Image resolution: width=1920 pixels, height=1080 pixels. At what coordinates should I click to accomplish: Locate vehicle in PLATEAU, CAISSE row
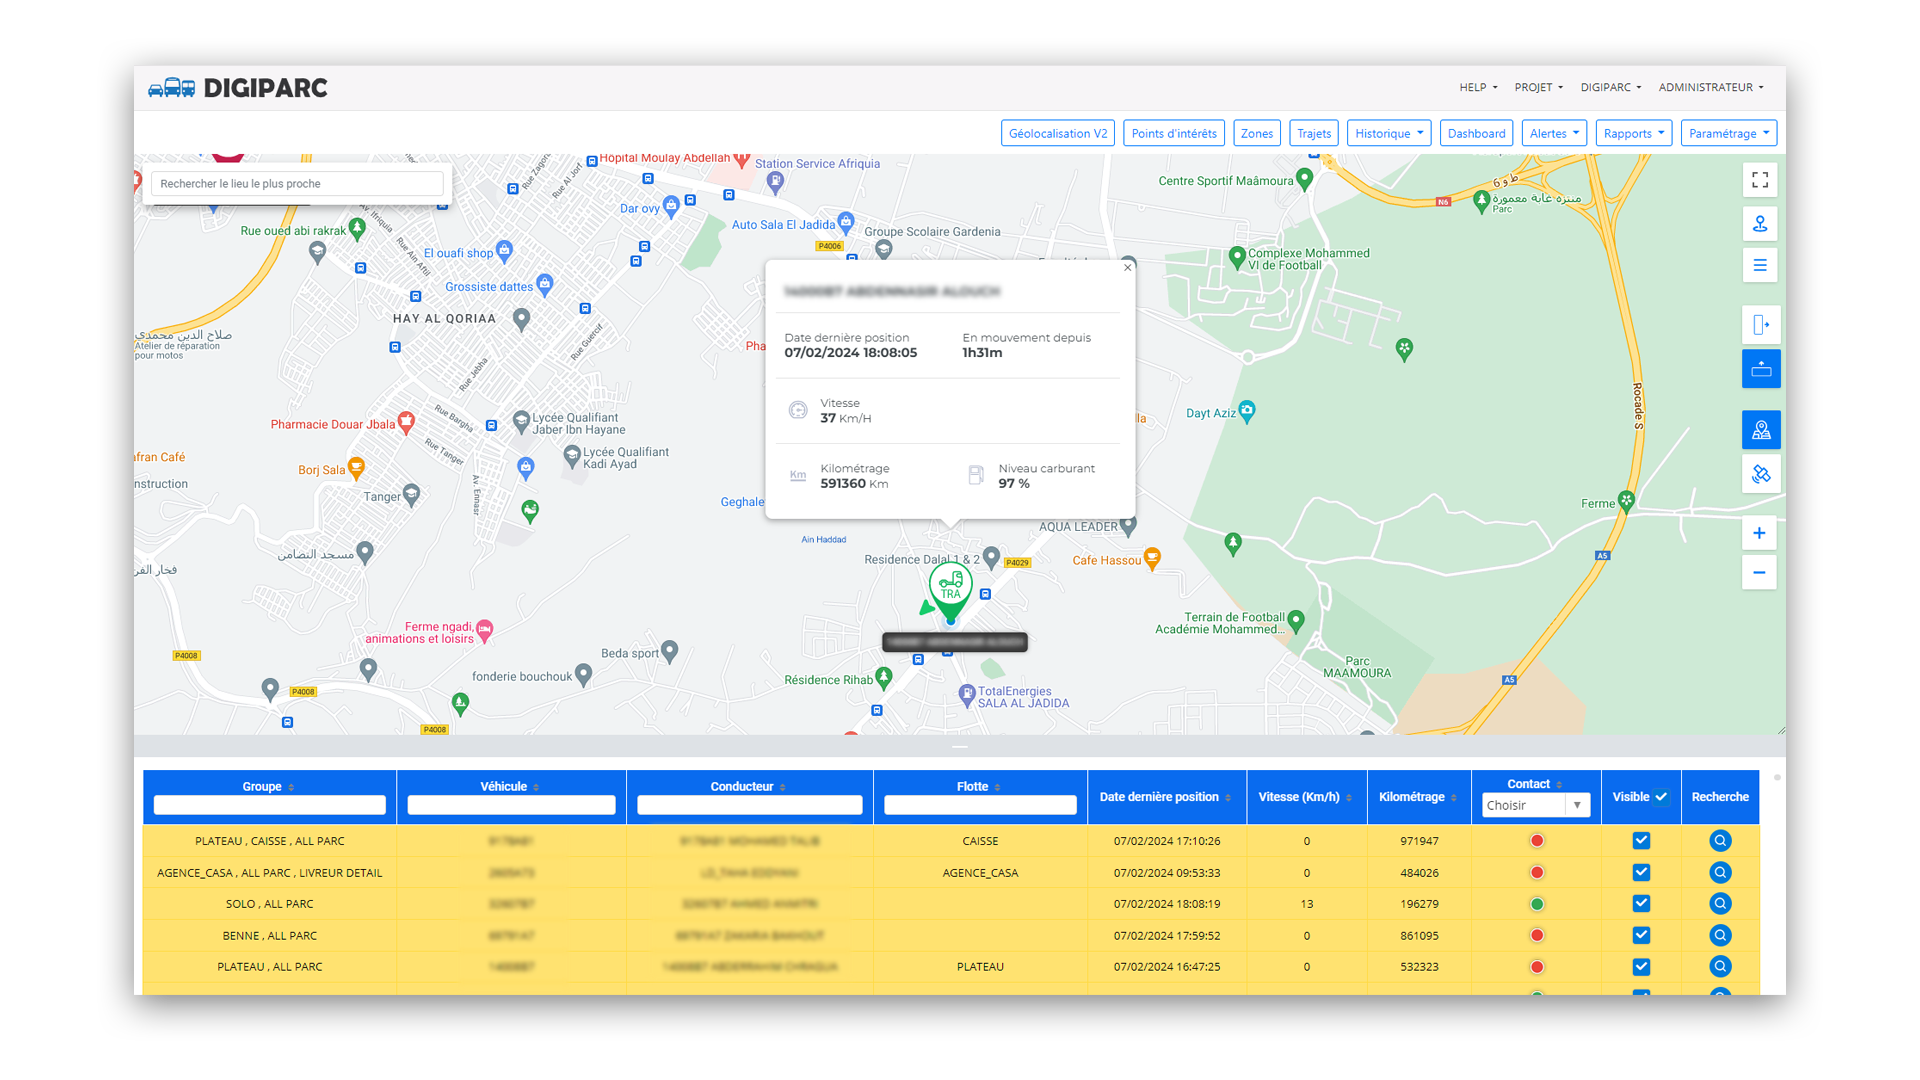pyautogui.click(x=1719, y=841)
